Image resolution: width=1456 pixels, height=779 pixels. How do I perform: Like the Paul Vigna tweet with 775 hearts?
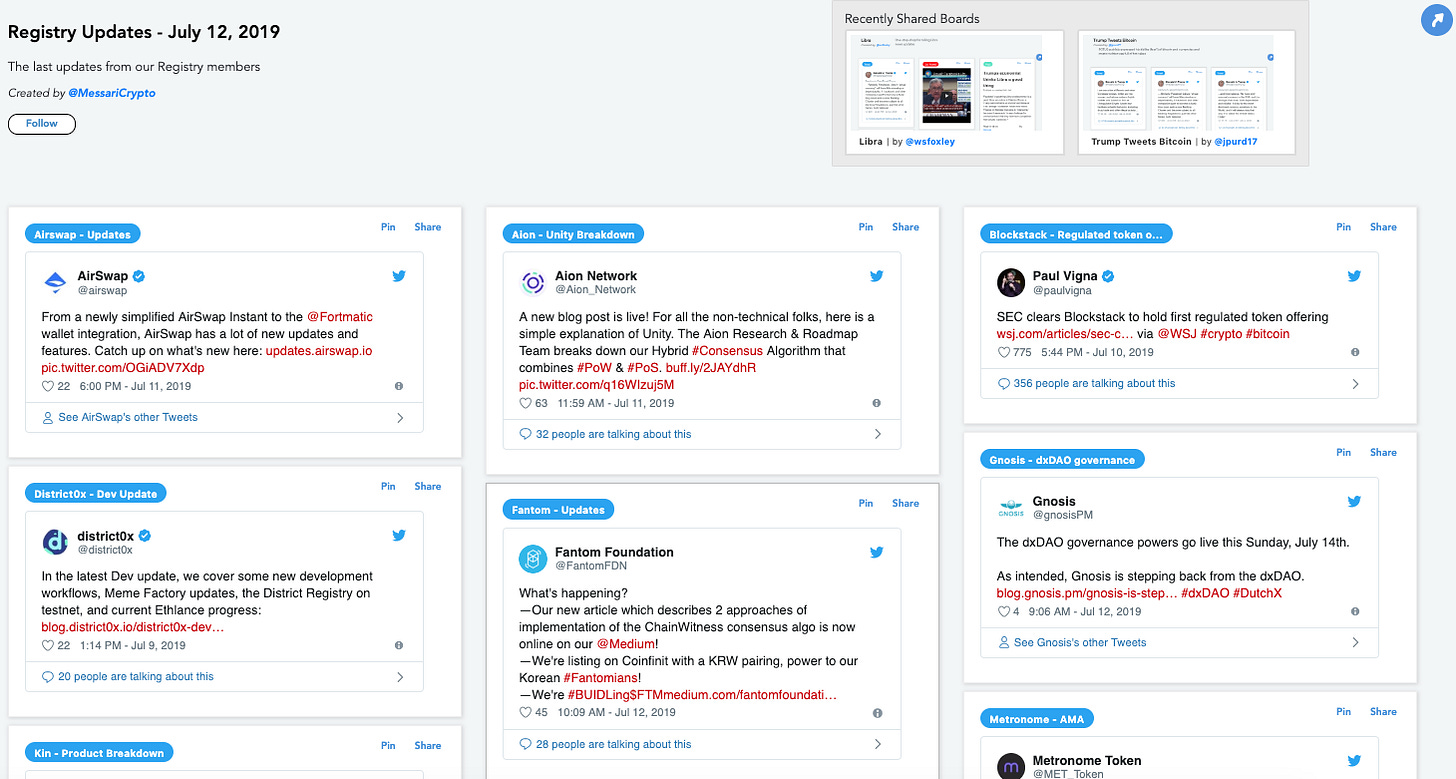[x=1004, y=352]
